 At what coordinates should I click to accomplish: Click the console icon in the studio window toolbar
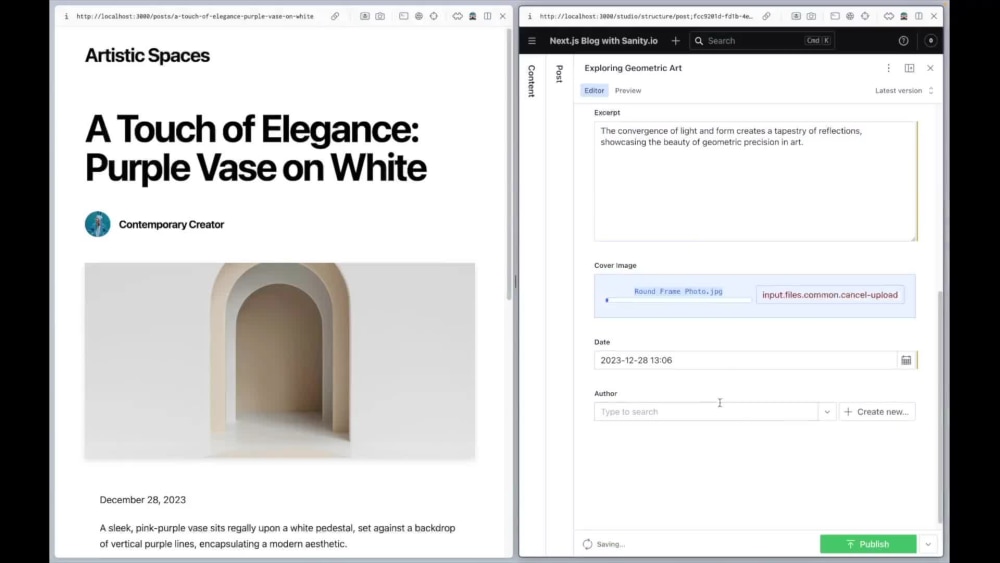click(835, 17)
